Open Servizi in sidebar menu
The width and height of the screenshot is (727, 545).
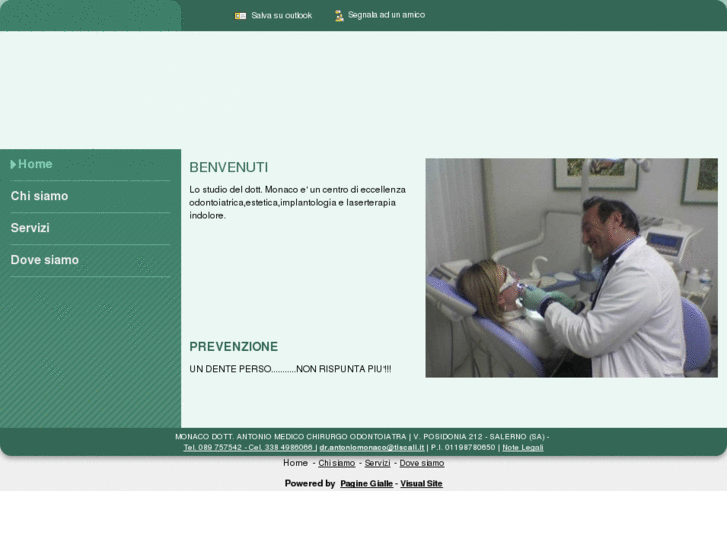30,228
